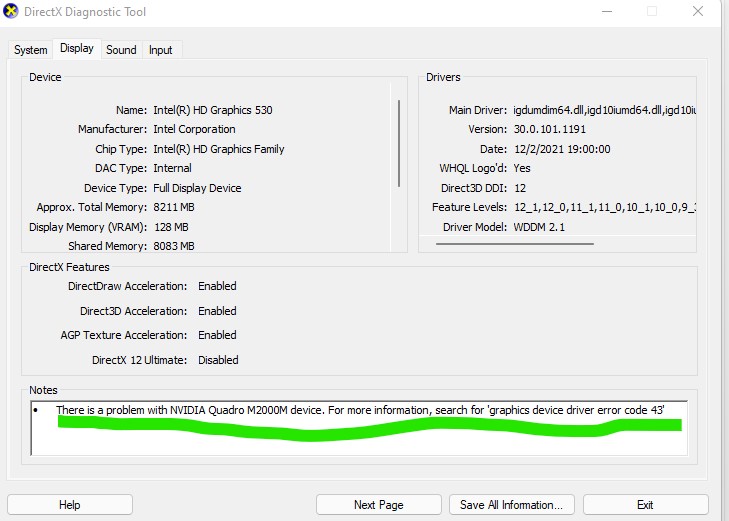Screen dimensions: 729x521
Task: Click the Driver Model value WDDM 2.1
Action: [x=539, y=227]
